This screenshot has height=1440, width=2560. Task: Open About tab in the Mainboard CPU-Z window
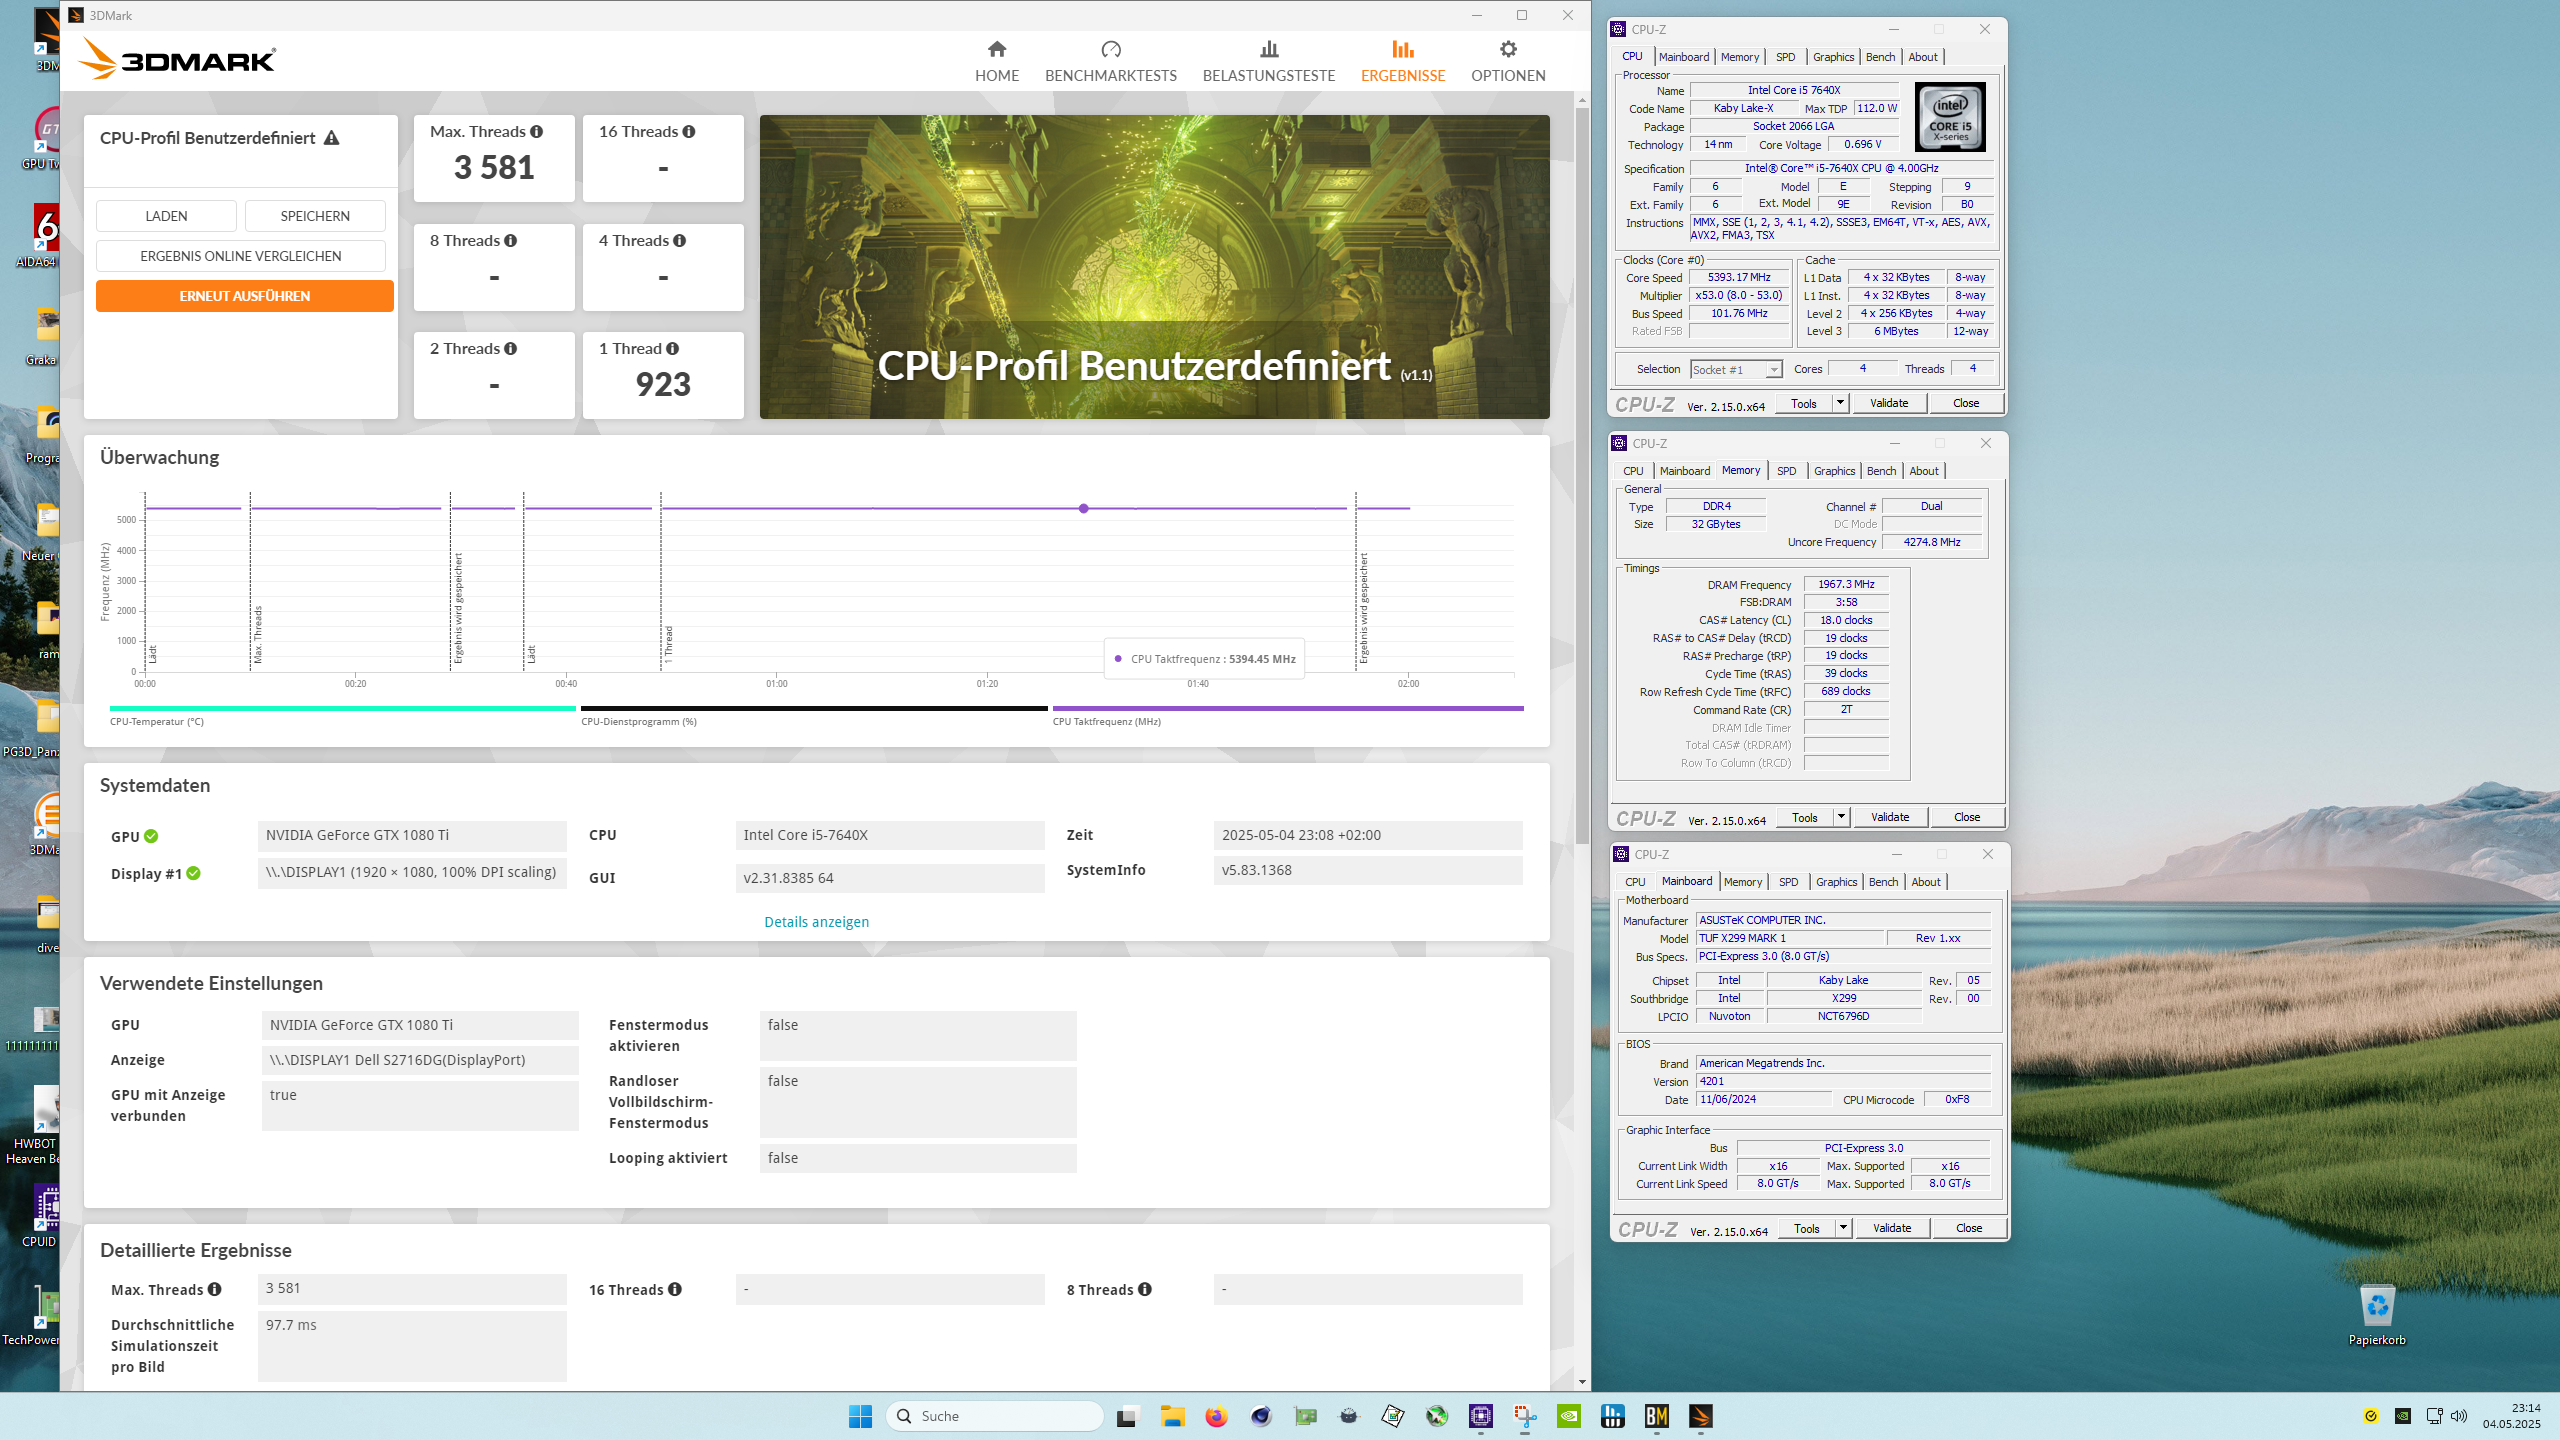1925,882
